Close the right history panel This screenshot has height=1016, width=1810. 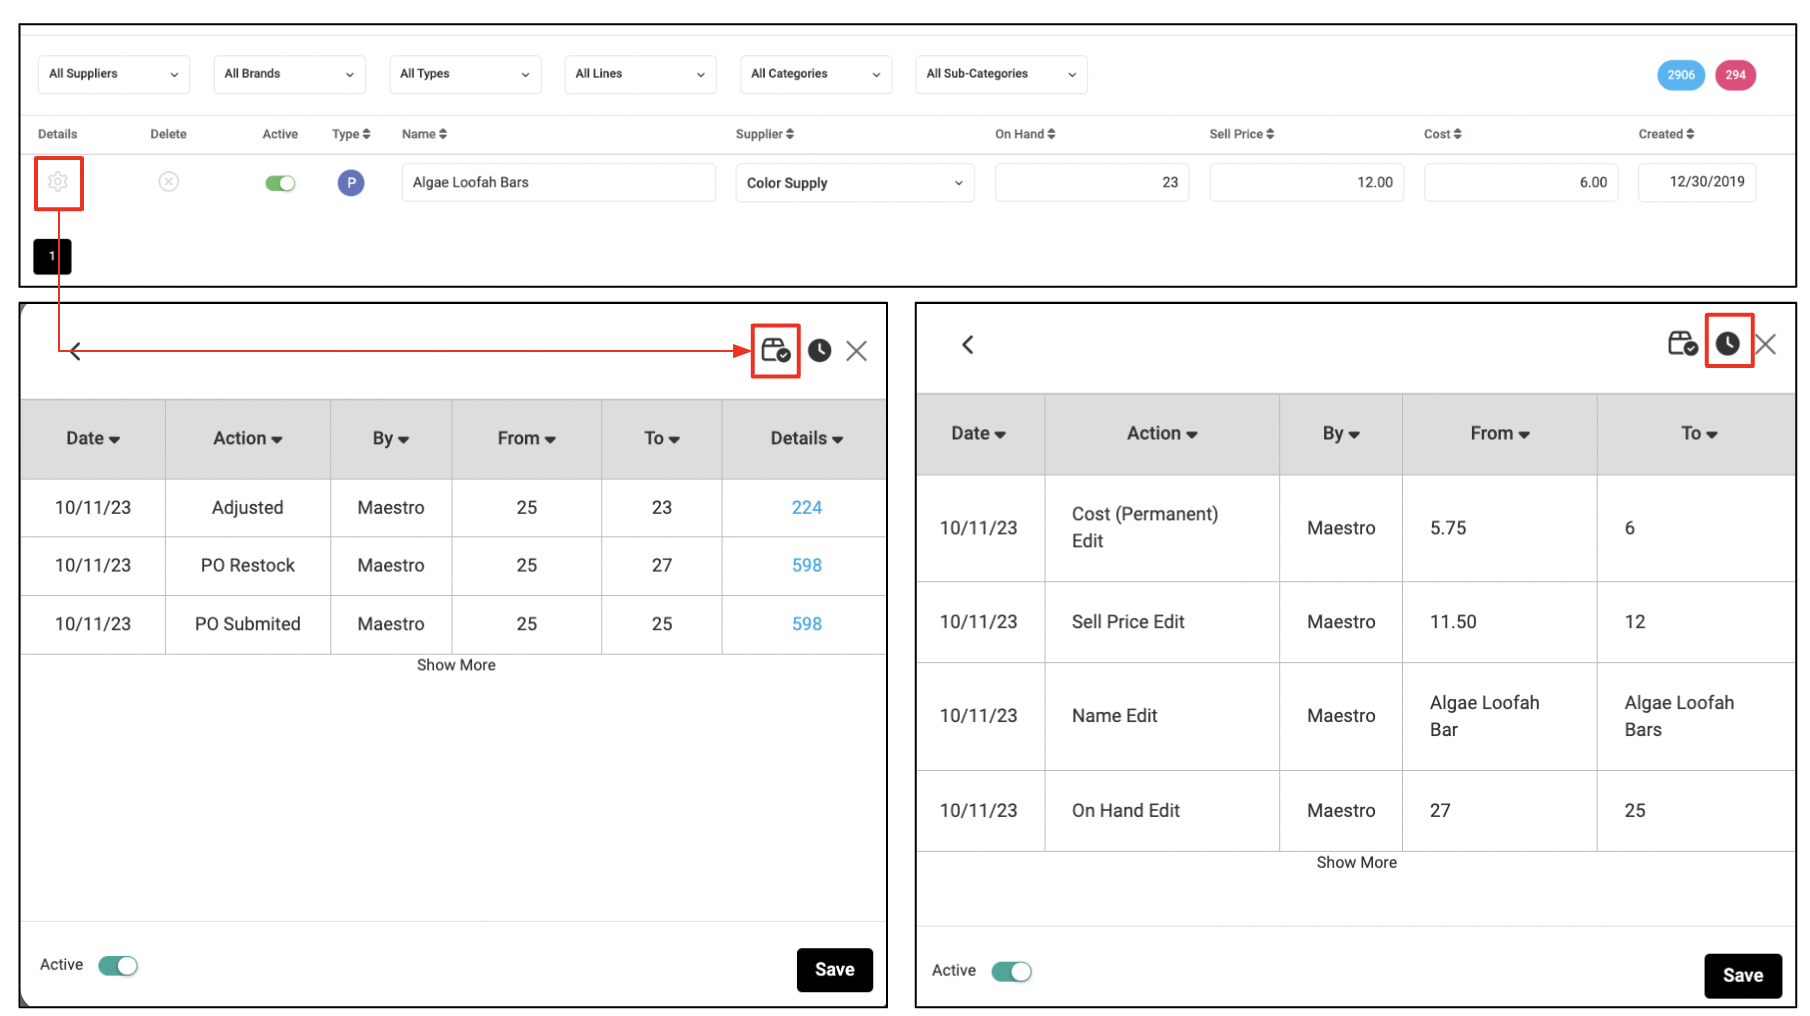pyautogui.click(x=1766, y=345)
